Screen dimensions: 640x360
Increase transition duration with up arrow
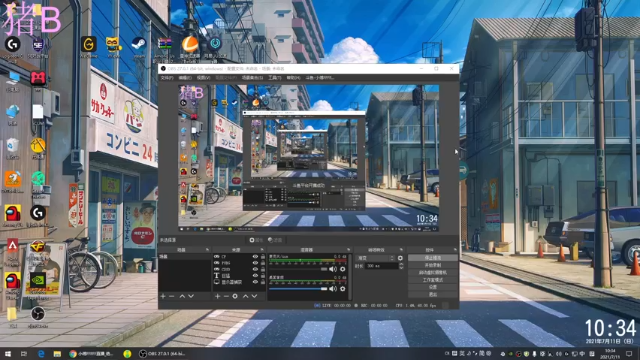[401, 264]
